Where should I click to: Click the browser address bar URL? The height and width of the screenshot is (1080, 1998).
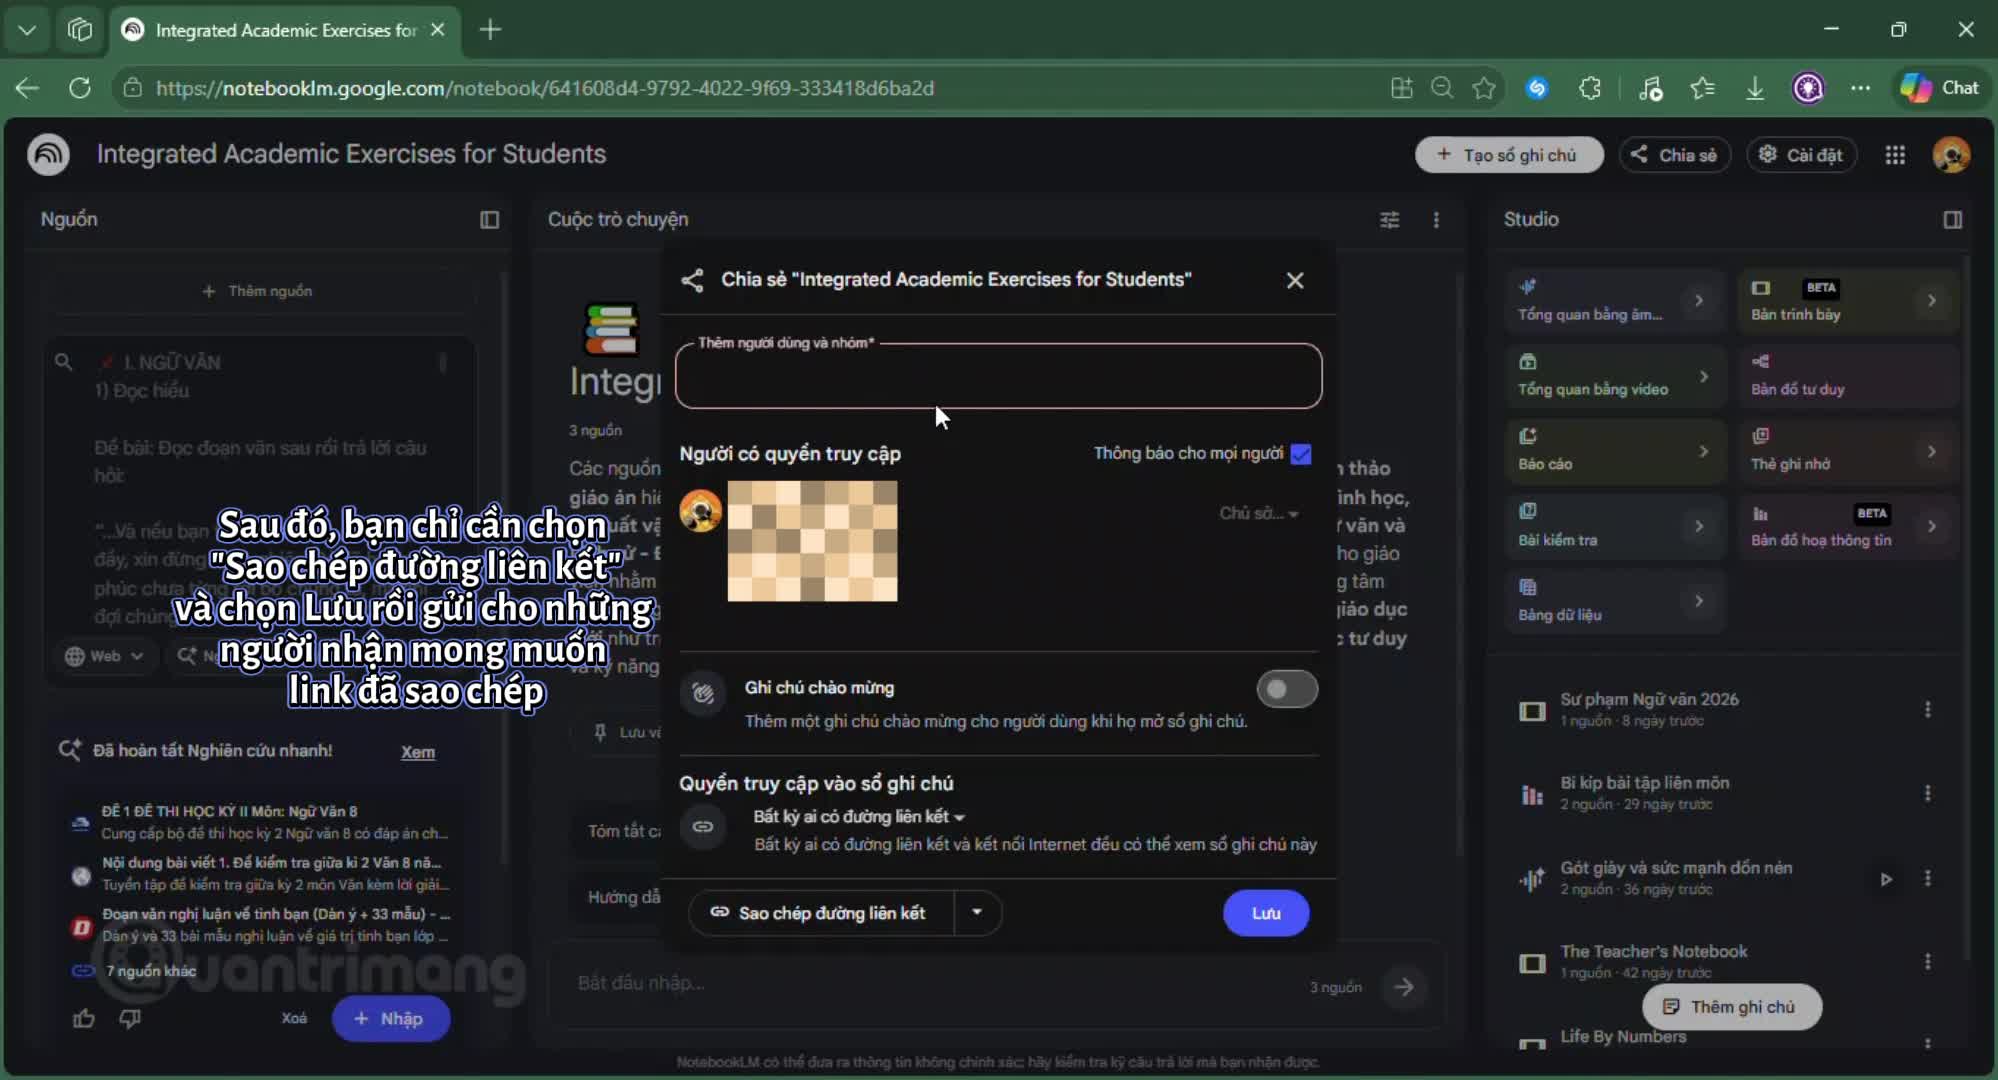pyautogui.click(x=545, y=88)
